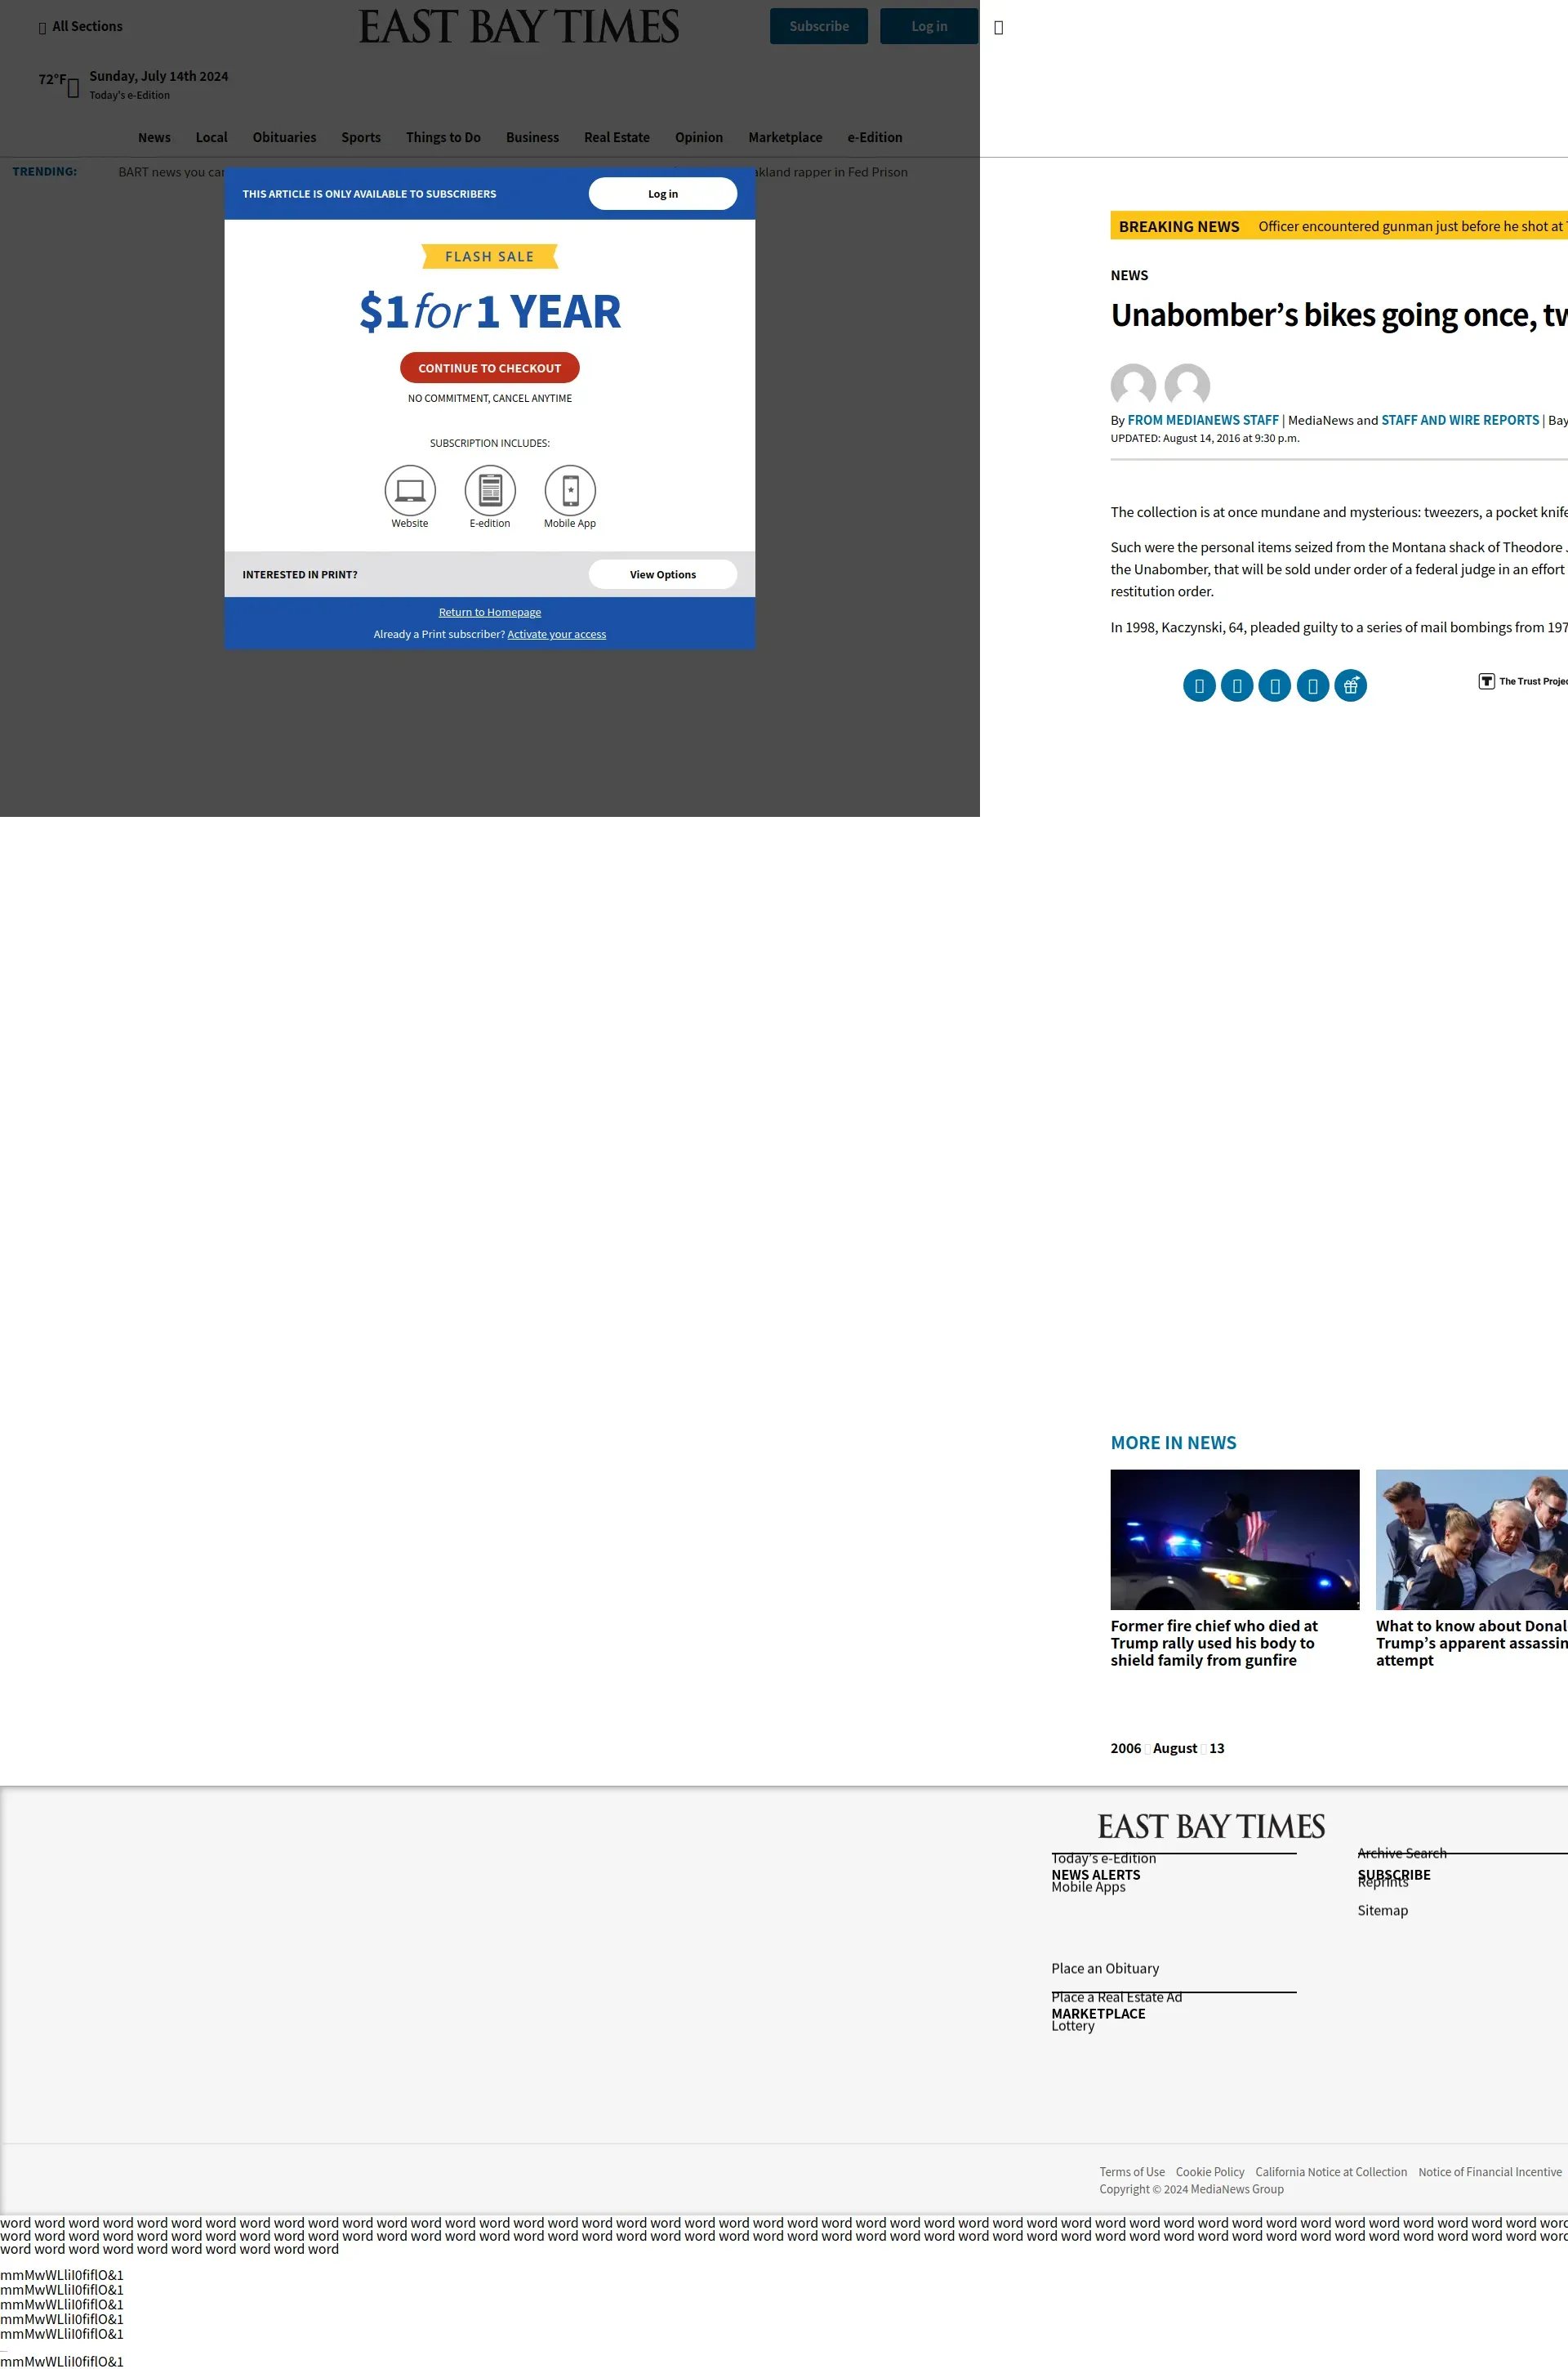Screen dimensions: 1568x2369
Task: Click Cookie Policy link
Action: coord(1210,2172)
